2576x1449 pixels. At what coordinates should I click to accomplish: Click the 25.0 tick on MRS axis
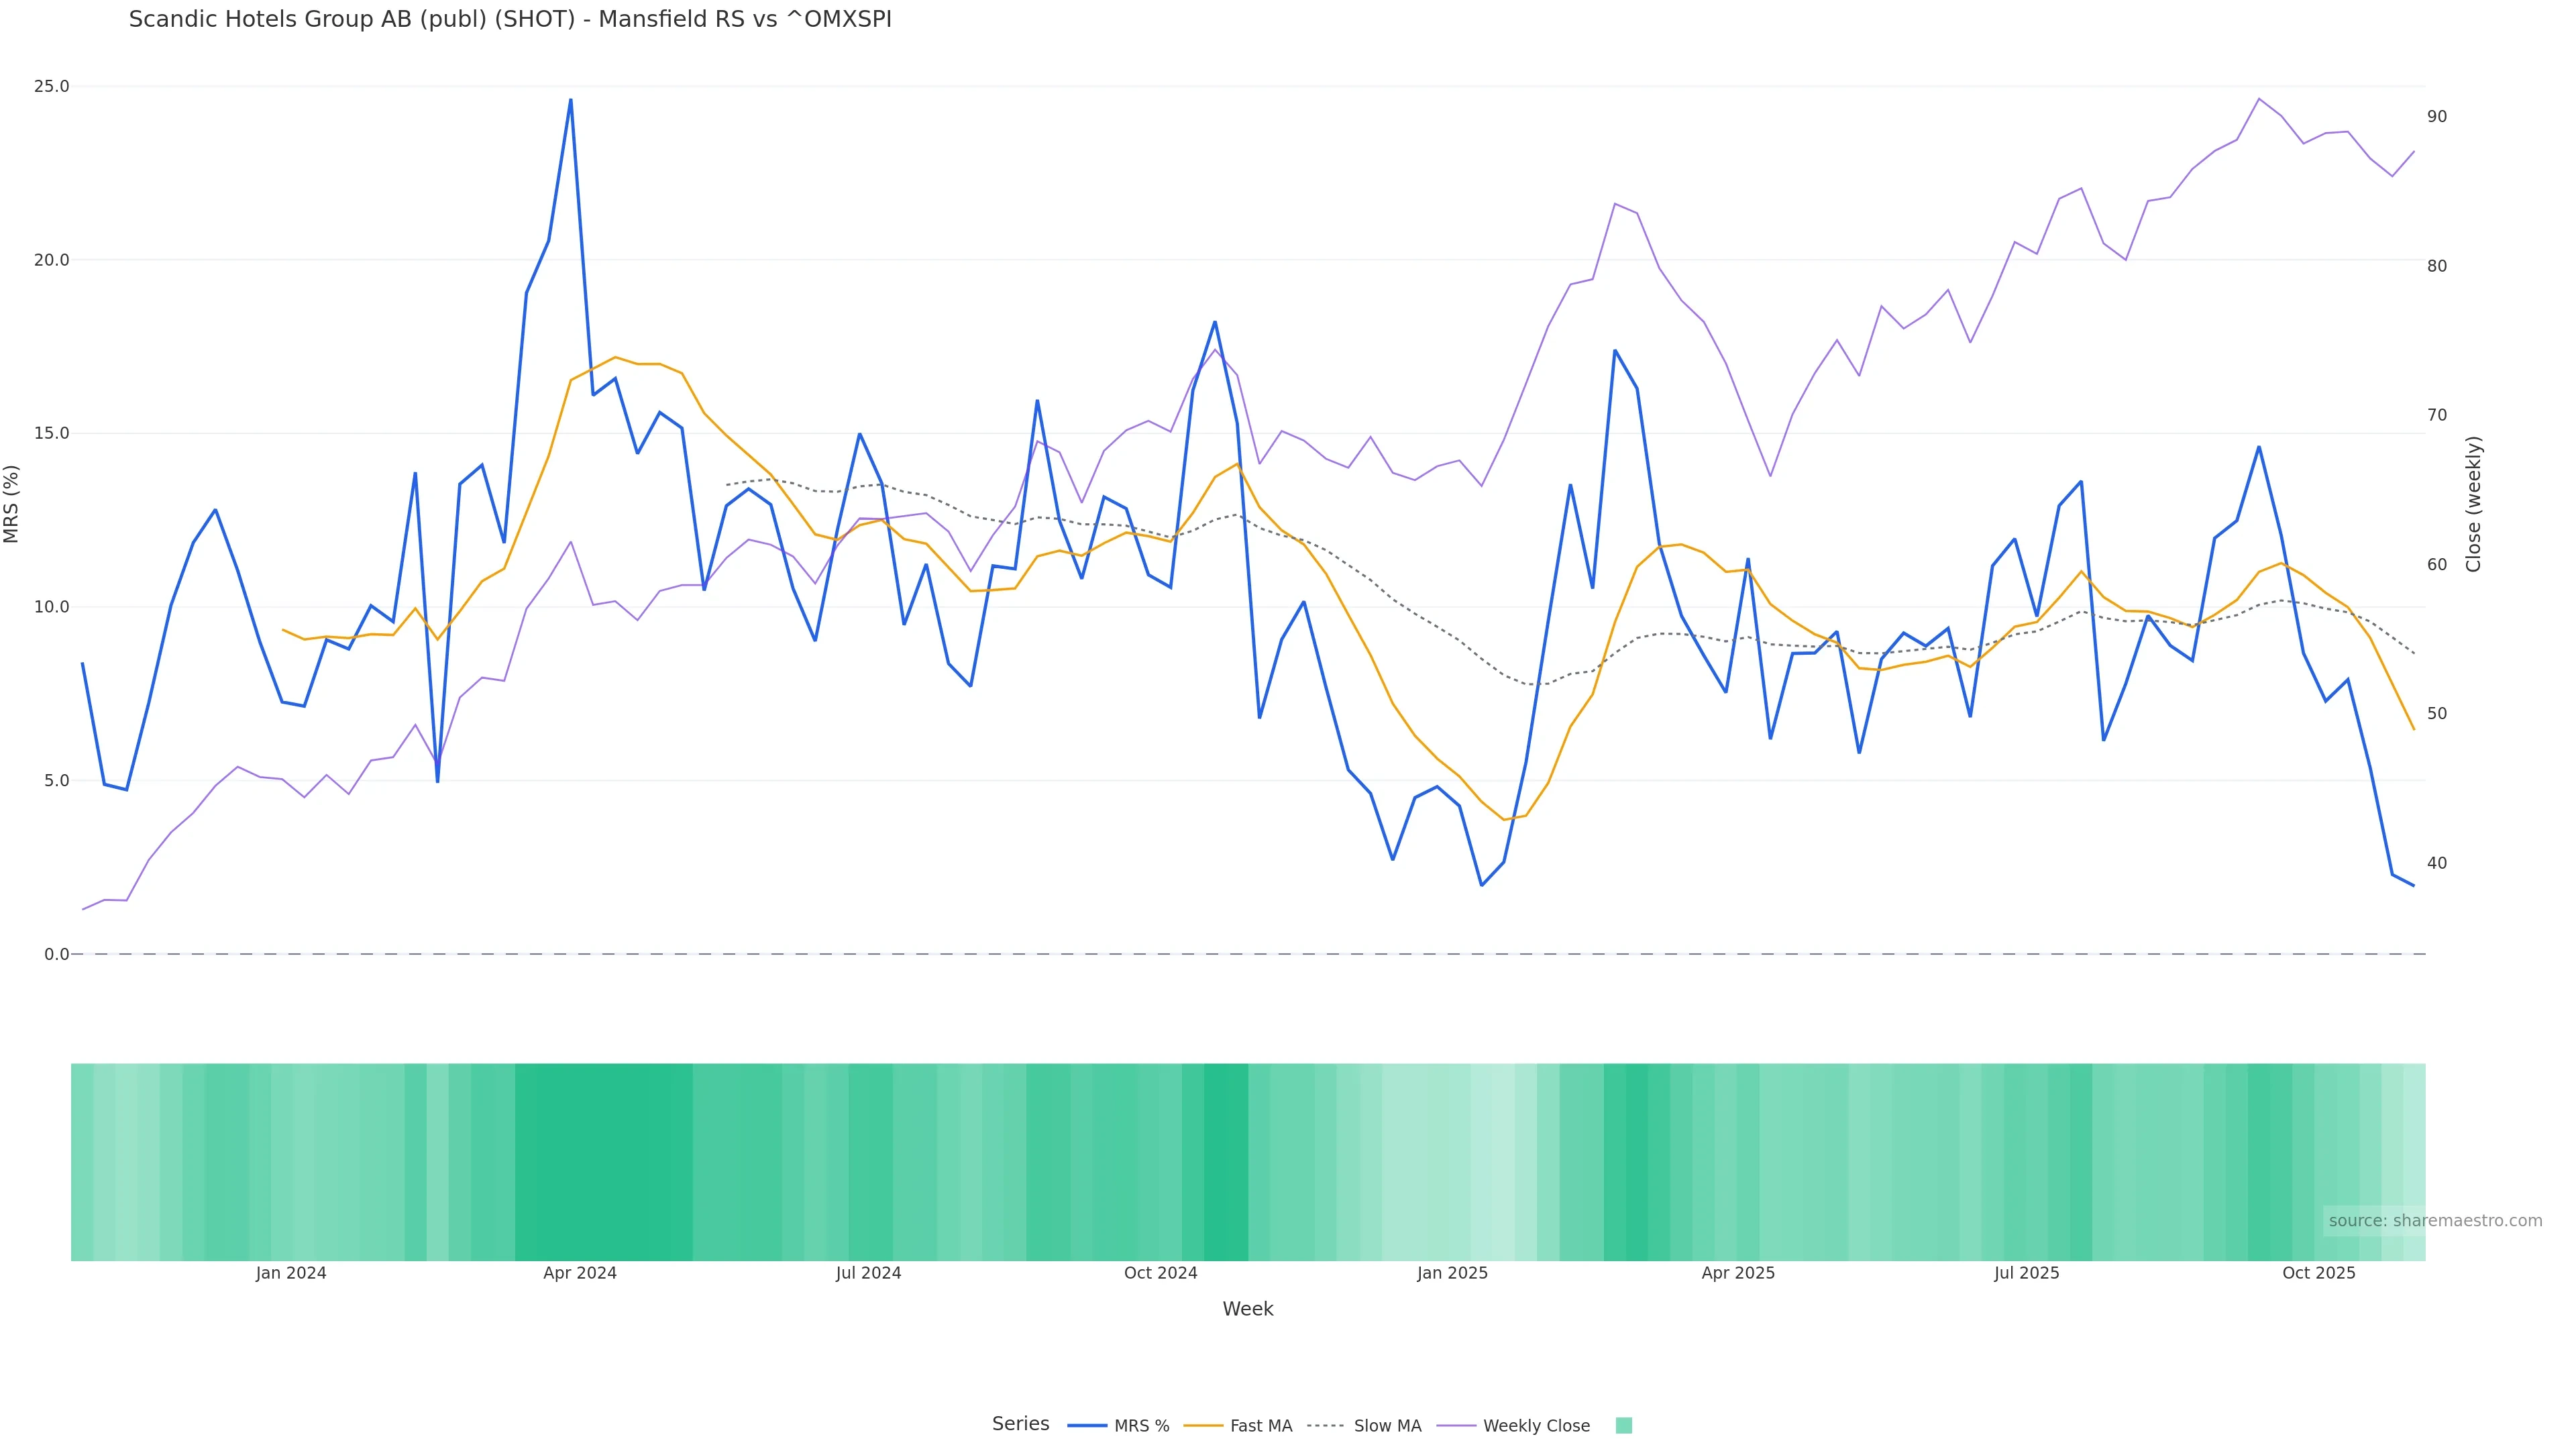click(x=51, y=87)
